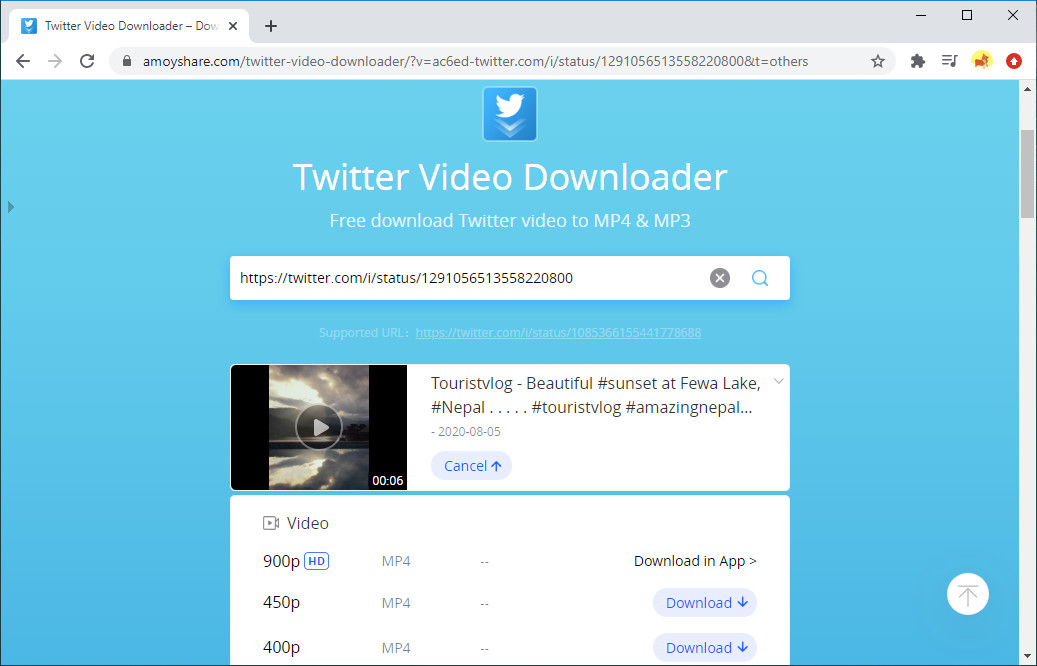Image resolution: width=1037 pixels, height=666 pixels.
Task: Clear the URL field with X icon
Action: tap(720, 278)
